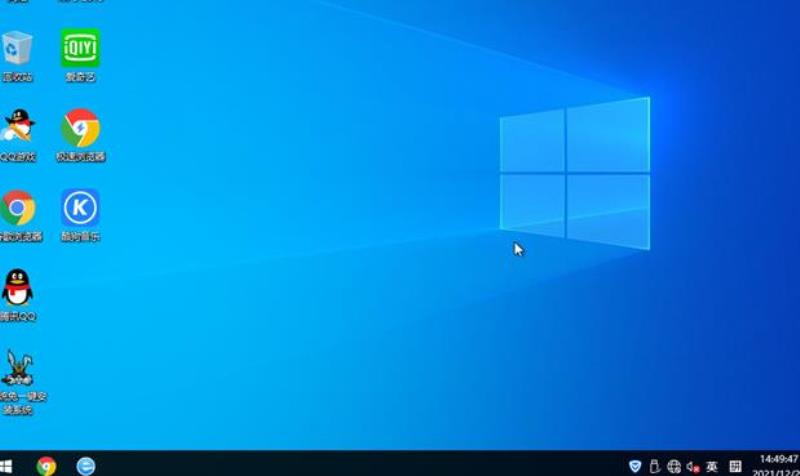Open the Recycle Bin desktop icon
The image size is (800, 476).
pyautogui.click(x=17, y=55)
